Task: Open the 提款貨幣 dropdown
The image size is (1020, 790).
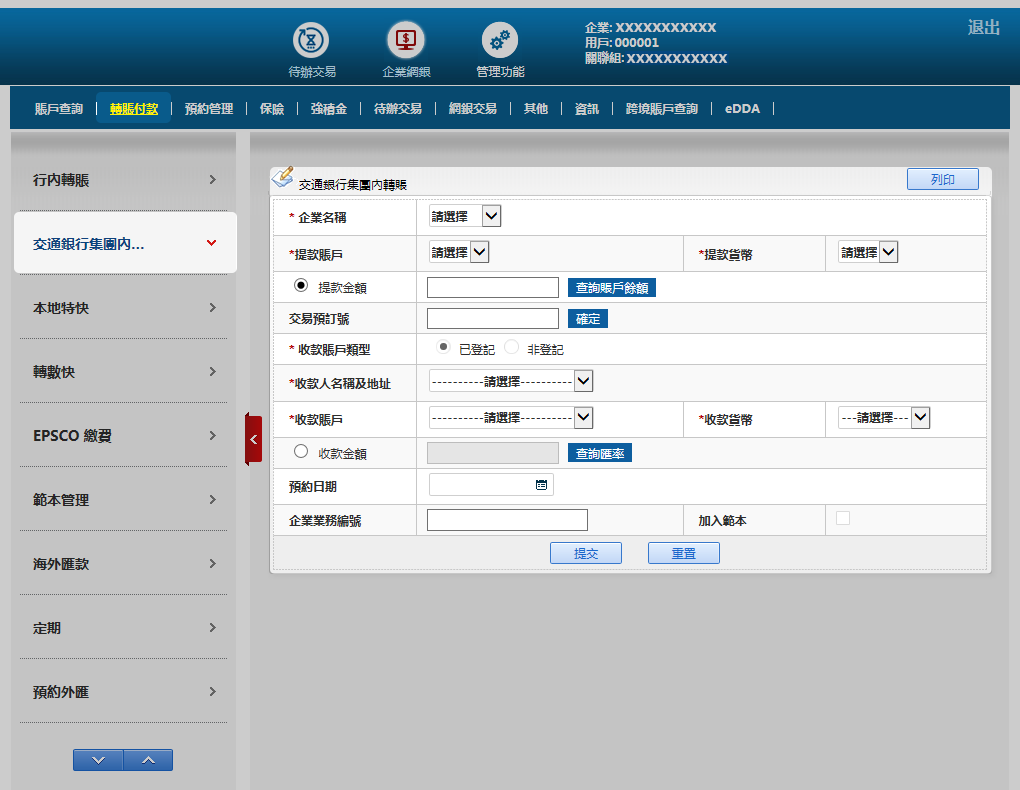Action: (x=868, y=252)
